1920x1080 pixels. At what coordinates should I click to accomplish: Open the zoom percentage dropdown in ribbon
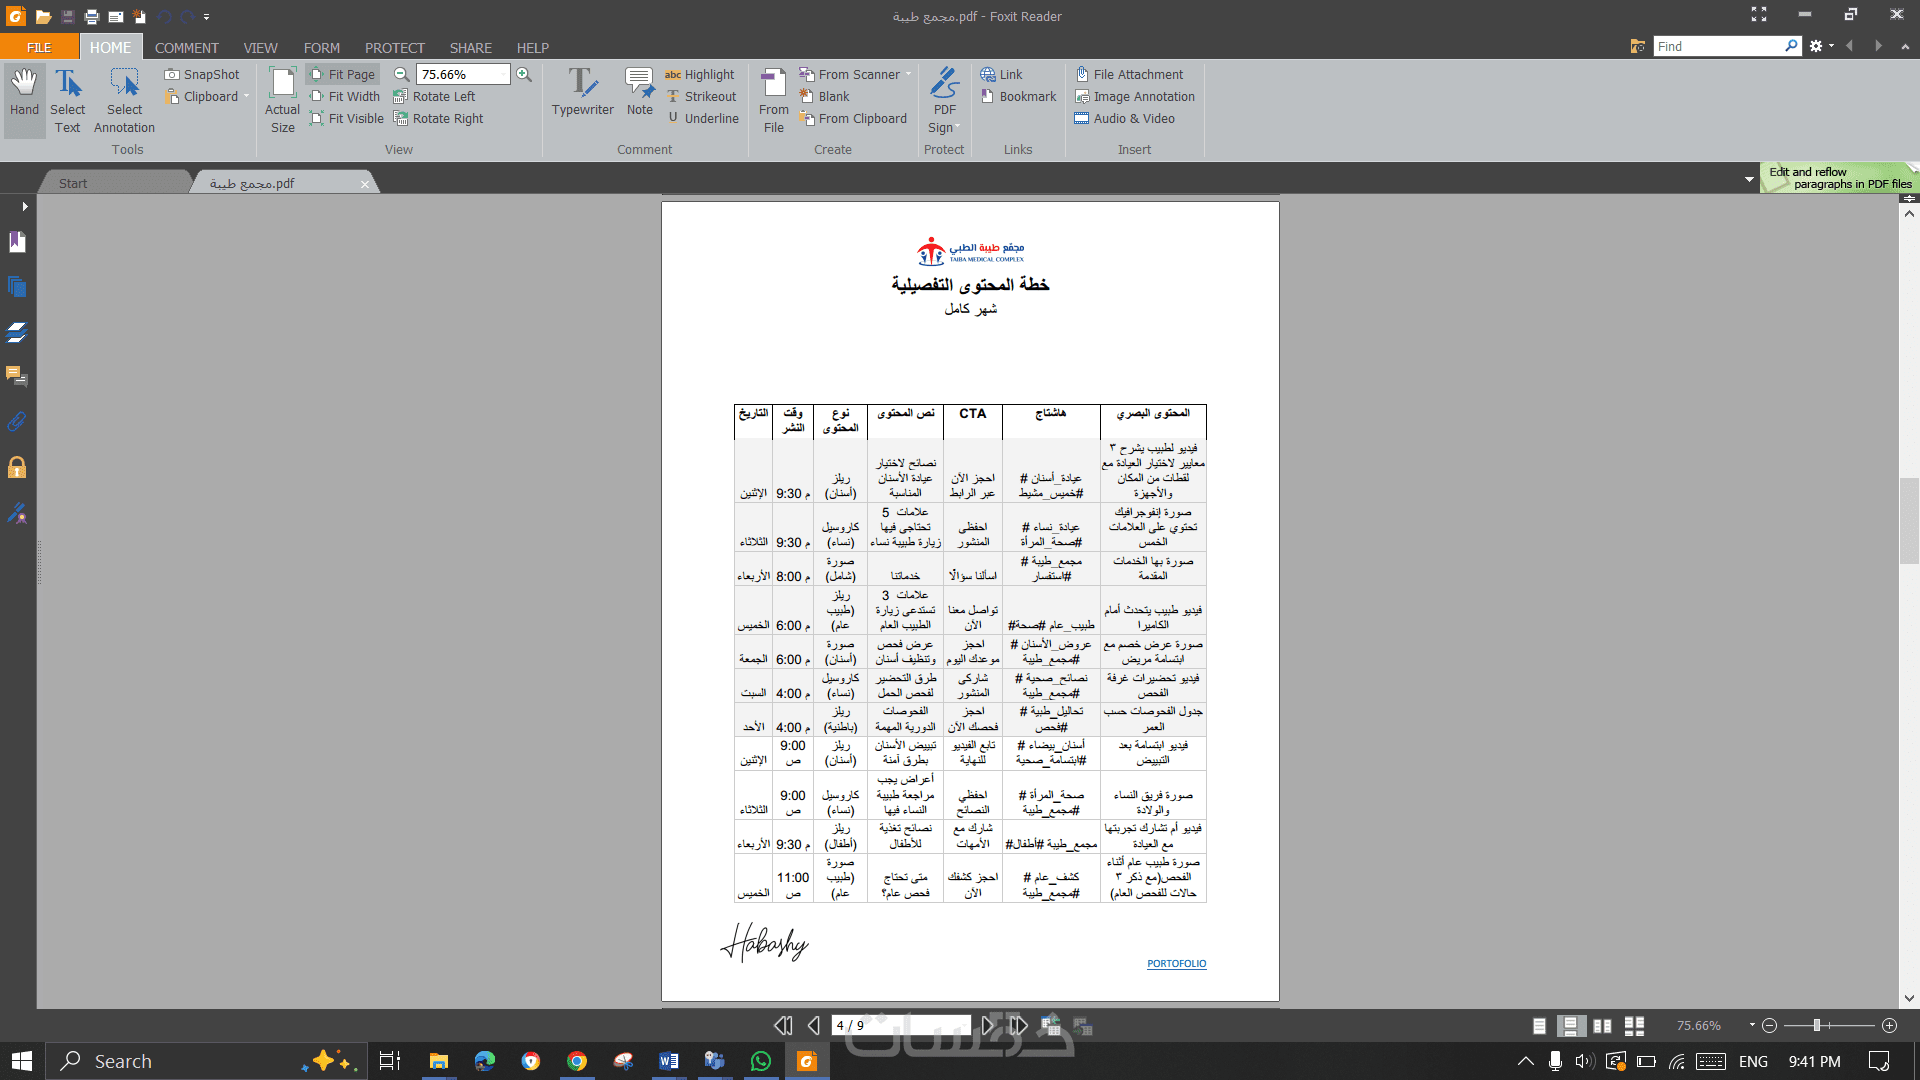coord(503,75)
